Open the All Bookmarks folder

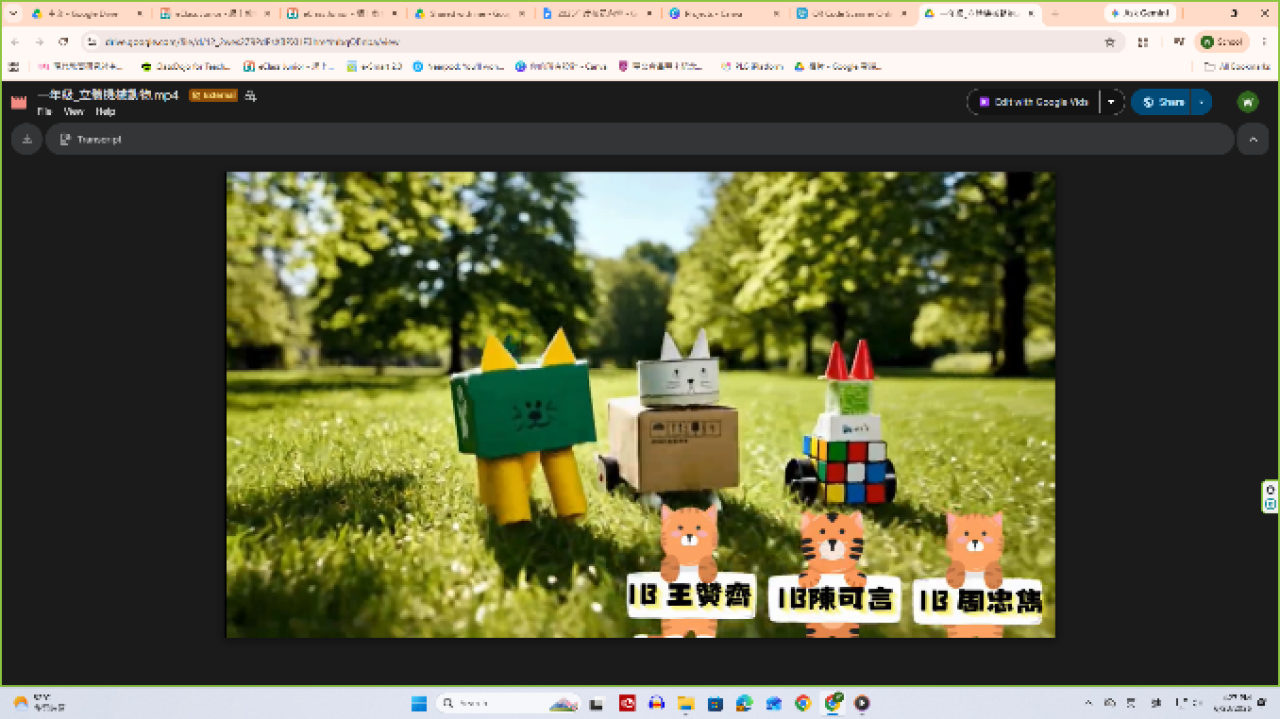point(1237,66)
